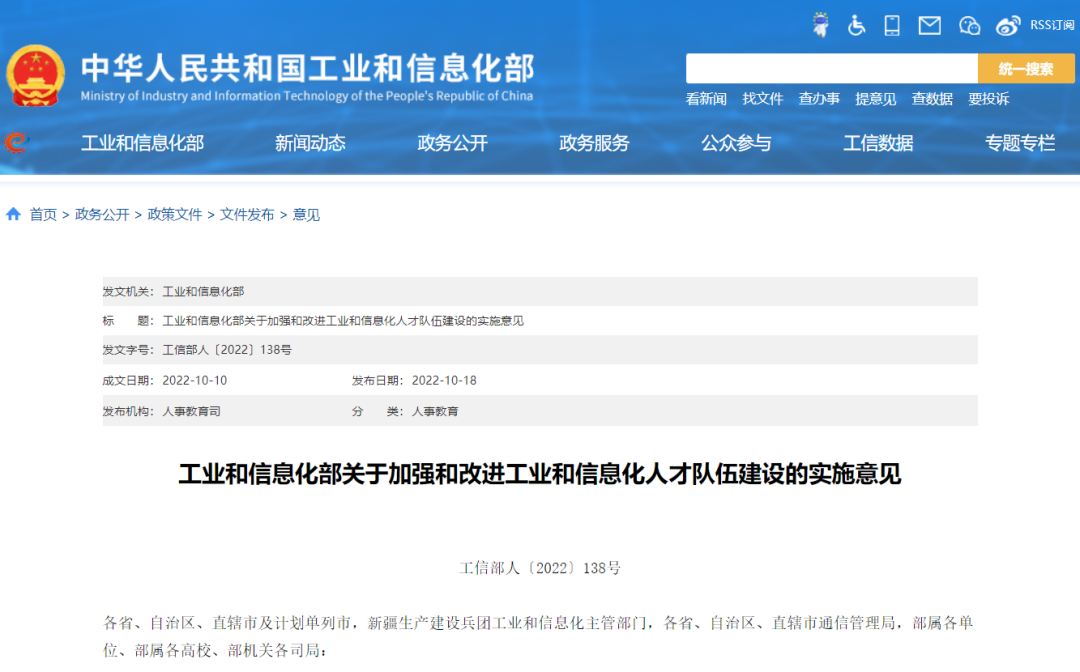The width and height of the screenshot is (1080, 672).
Task: Click the bold article heading
Action: click(x=540, y=474)
